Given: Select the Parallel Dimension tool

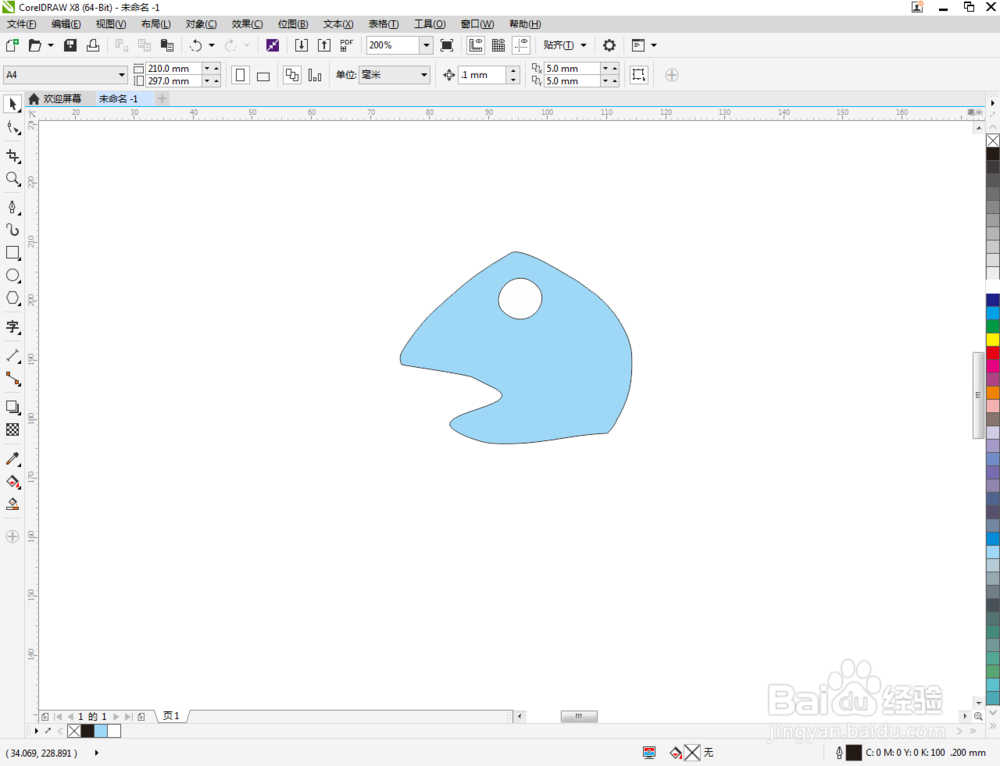Looking at the screenshot, I should 12,356.
